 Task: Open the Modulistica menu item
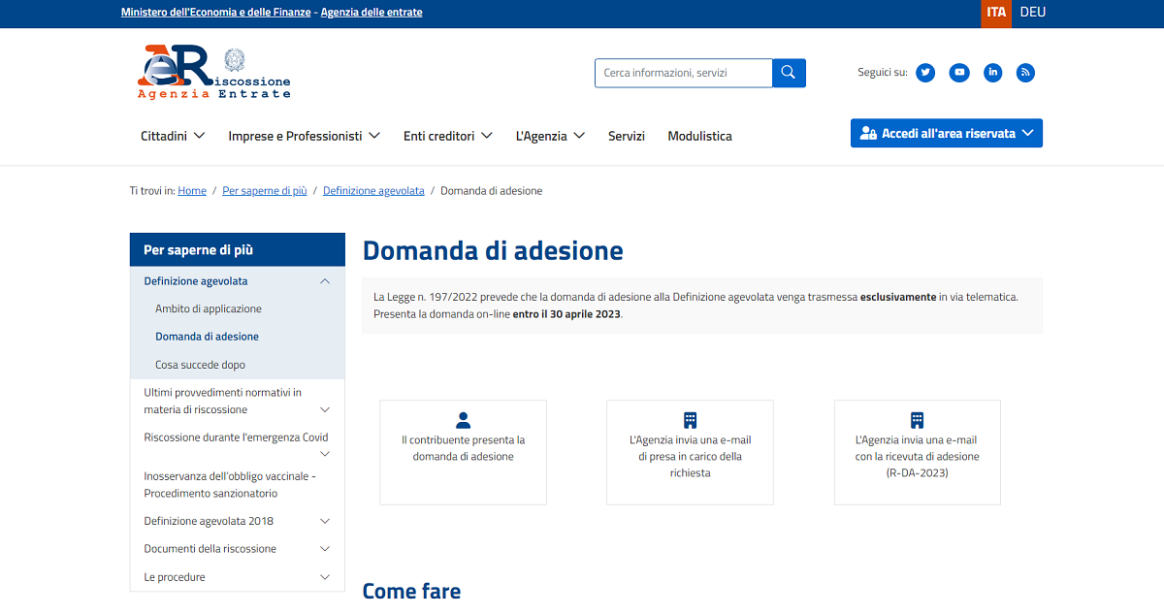699,136
